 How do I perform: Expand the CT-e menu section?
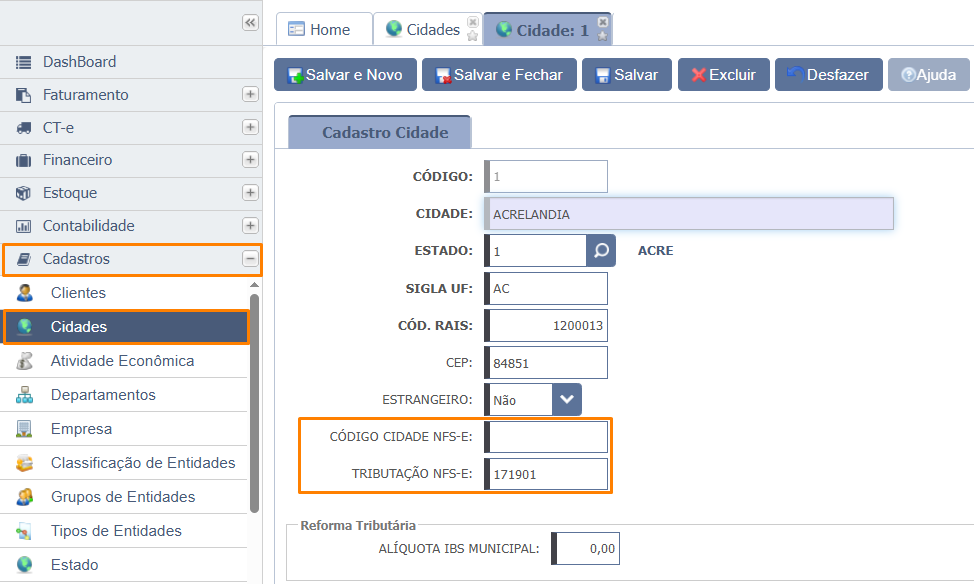coord(250,127)
